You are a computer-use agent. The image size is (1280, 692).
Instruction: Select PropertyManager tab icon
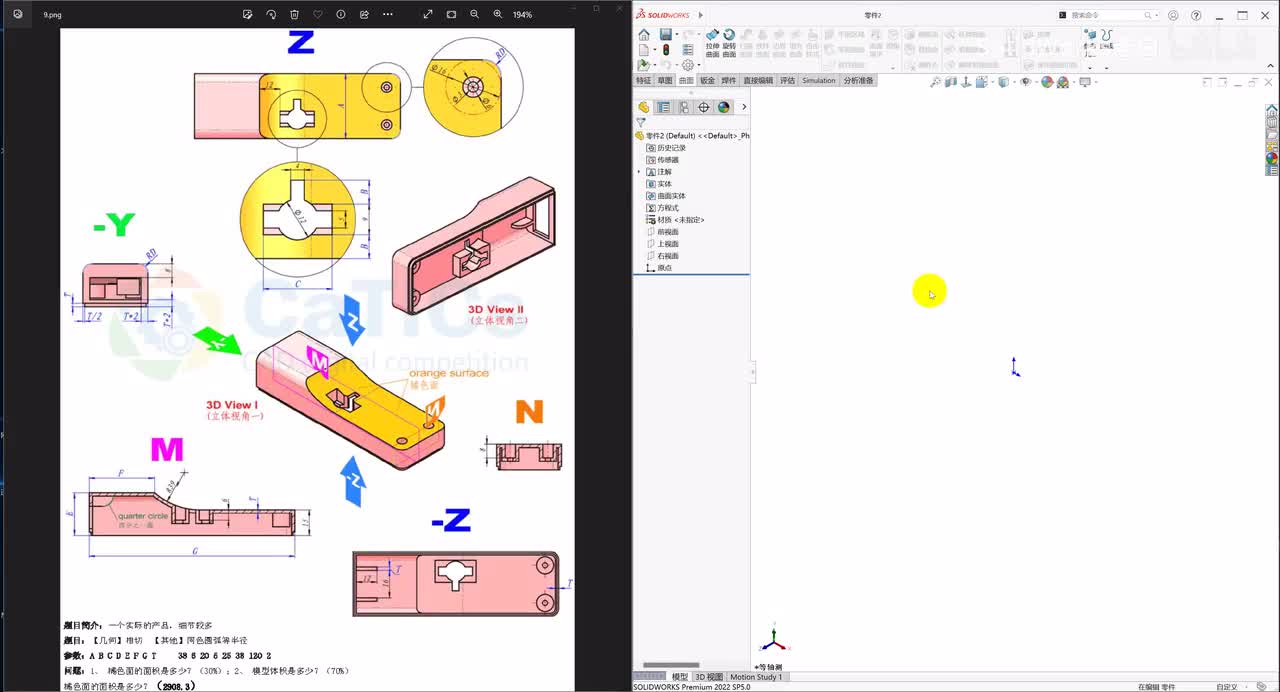tap(664, 107)
